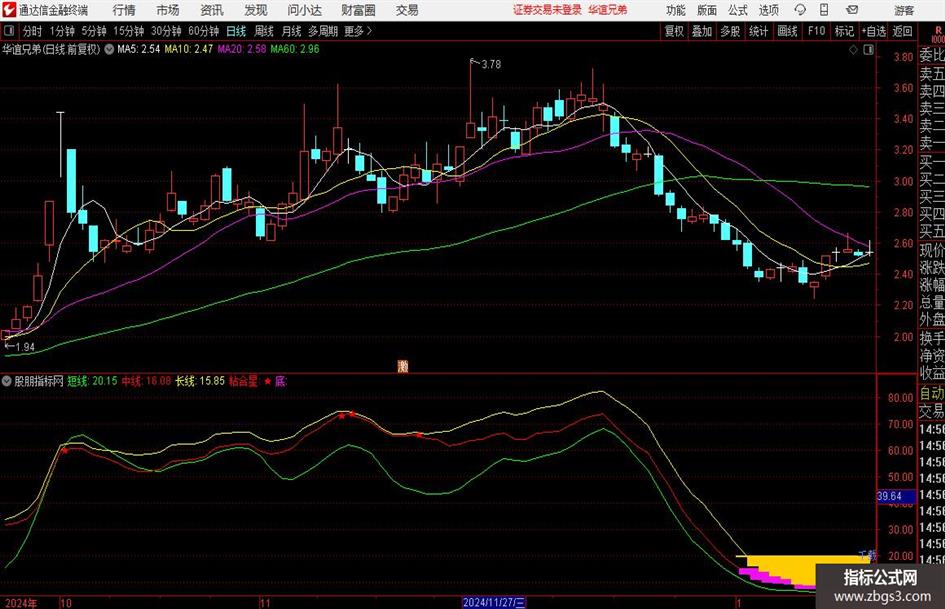Switch to the 1分钟 period tab
The height and width of the screenshot is (609, 945).
(61, 31)
